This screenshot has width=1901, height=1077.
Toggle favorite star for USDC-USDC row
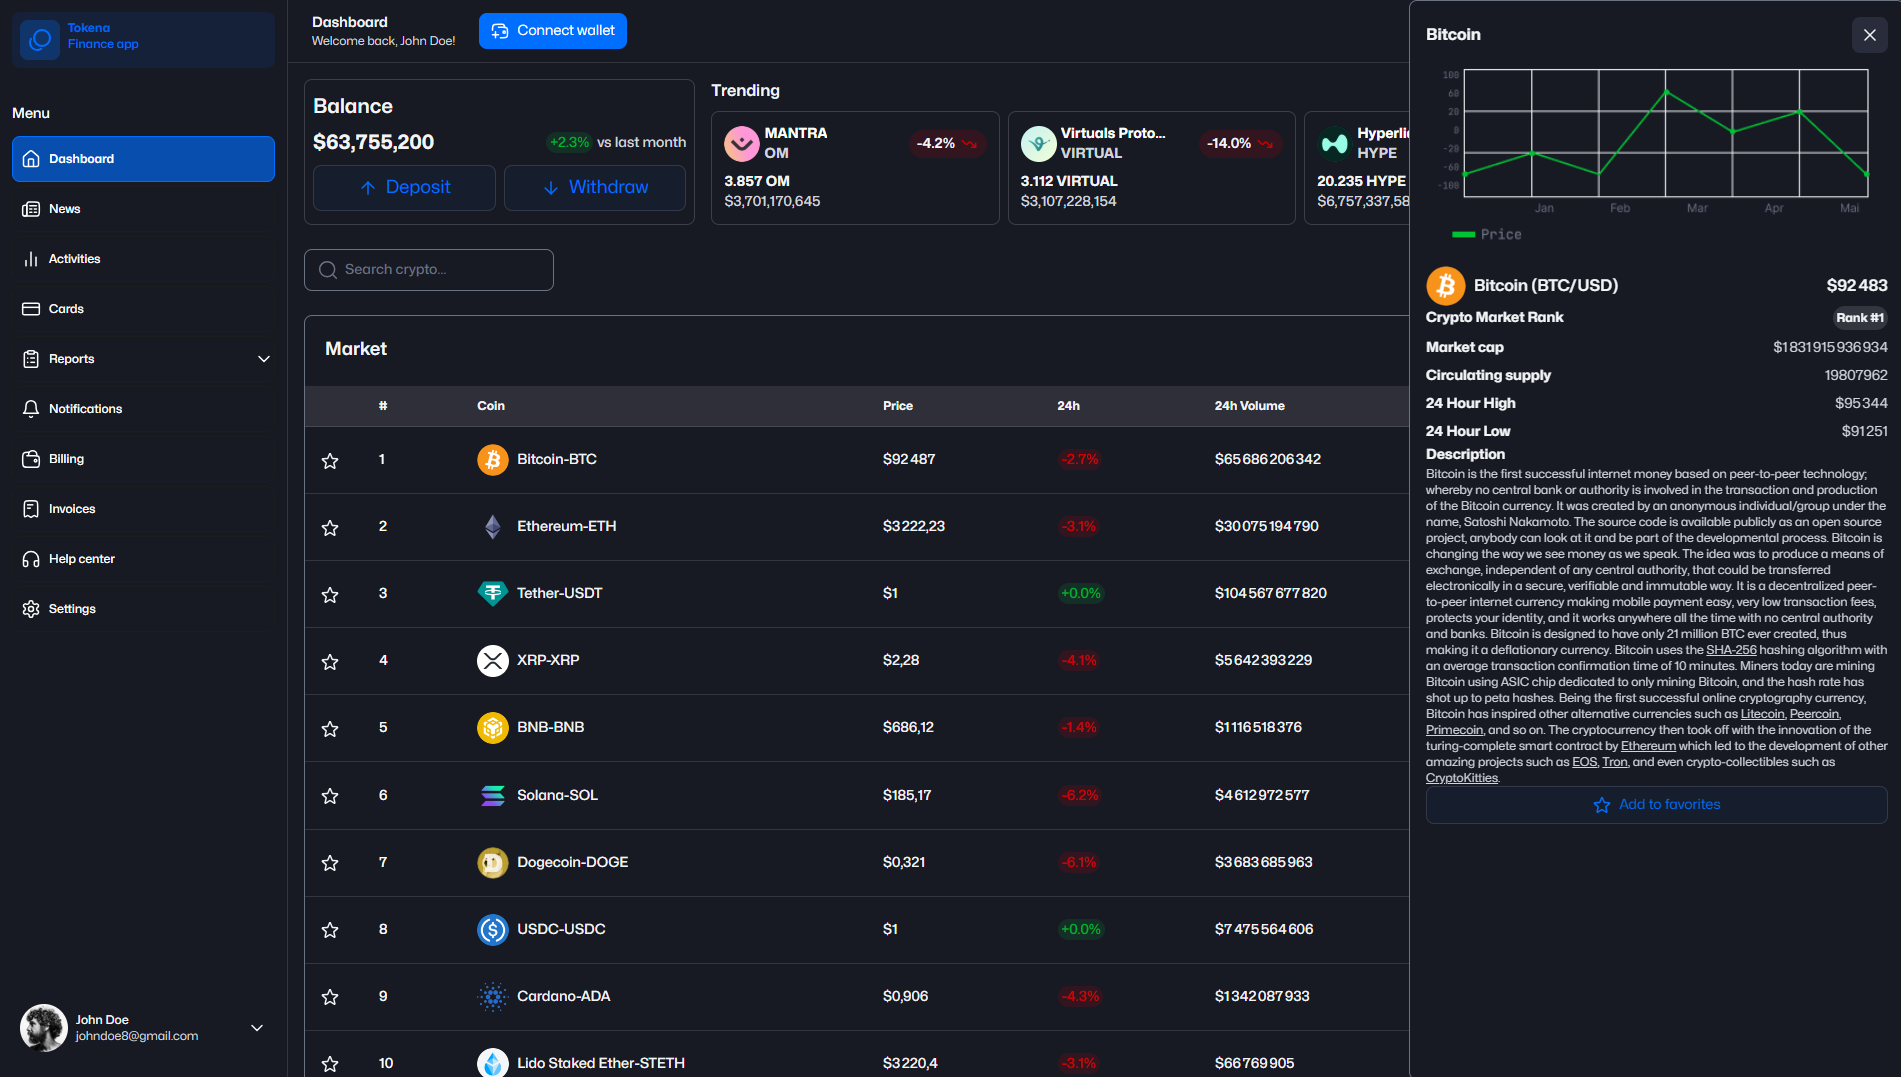(330, 930)
